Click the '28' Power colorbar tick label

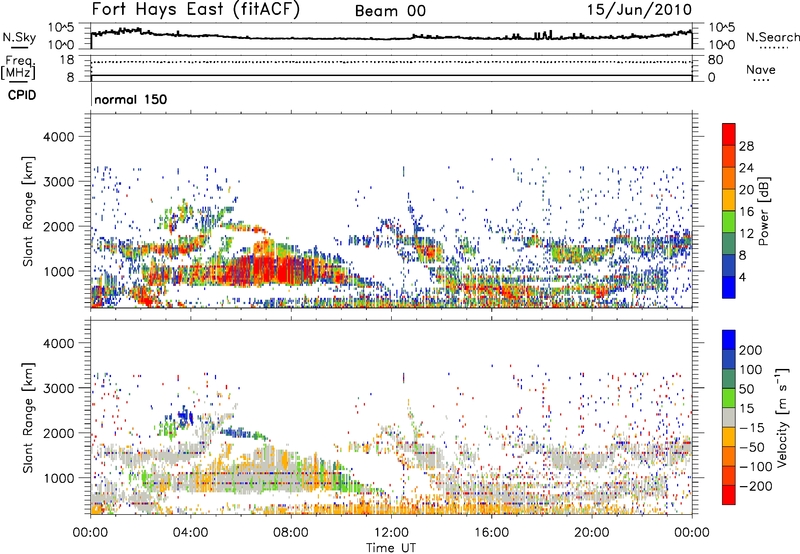[x=746, y=146]
